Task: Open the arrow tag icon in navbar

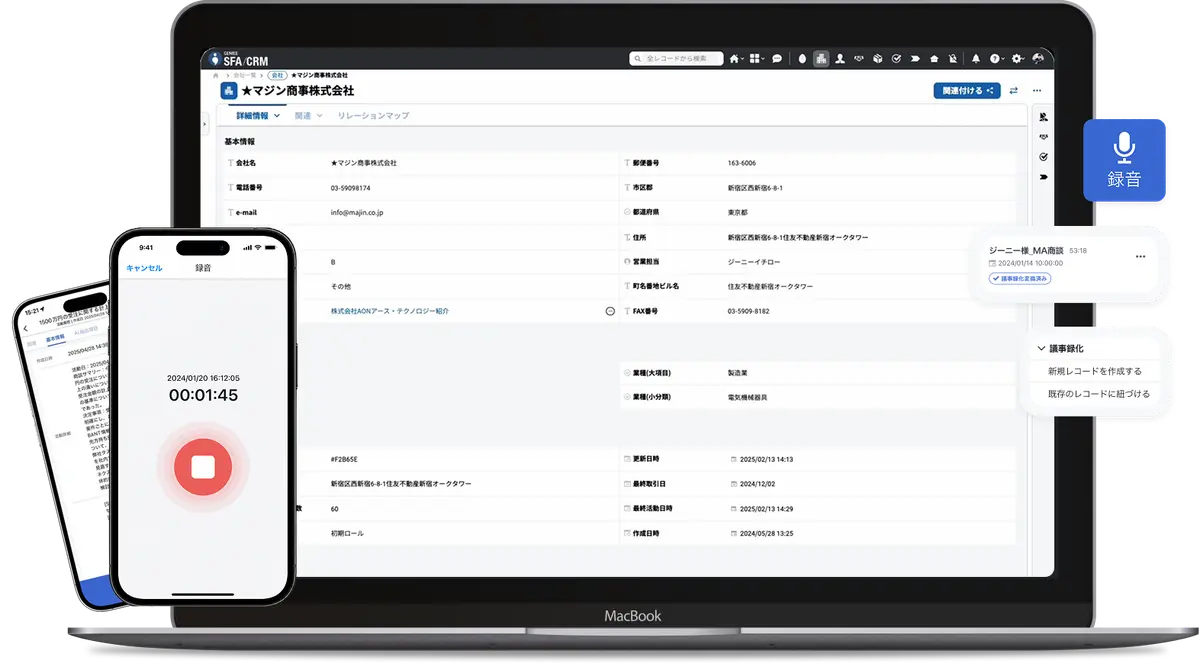Action: pos(915,59)
